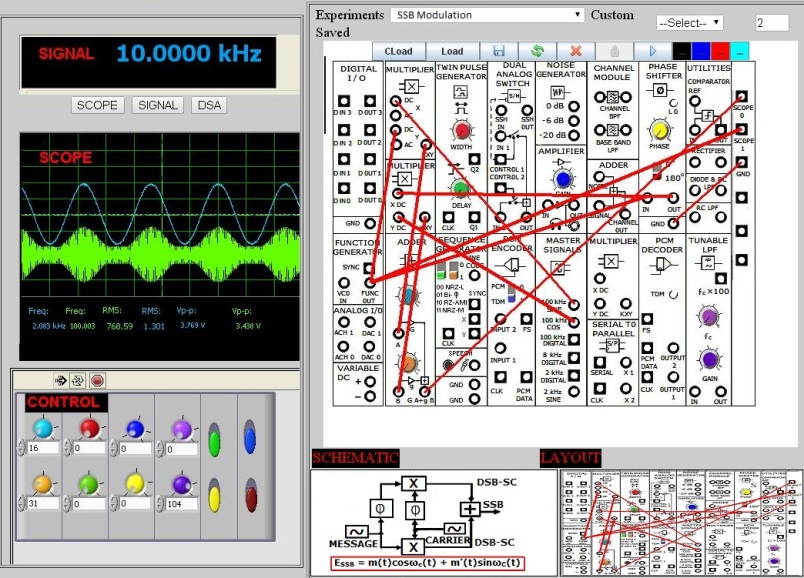Screen dimensions: 804x578
Task: Open the Custom --Select-- dropdown
Action: click(689, 22)
